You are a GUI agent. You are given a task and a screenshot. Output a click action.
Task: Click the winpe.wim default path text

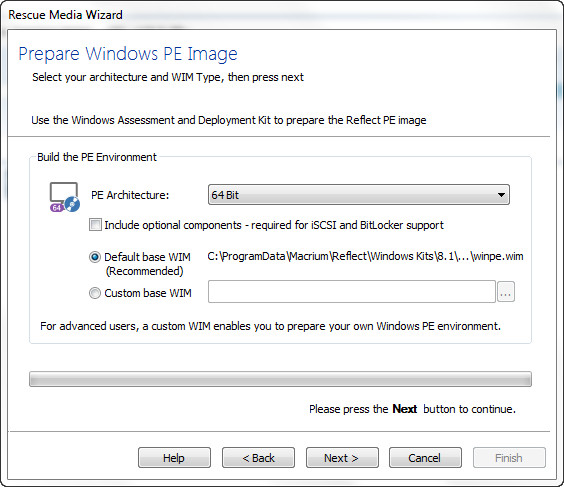pyautogui.click(x=365, y=256)
